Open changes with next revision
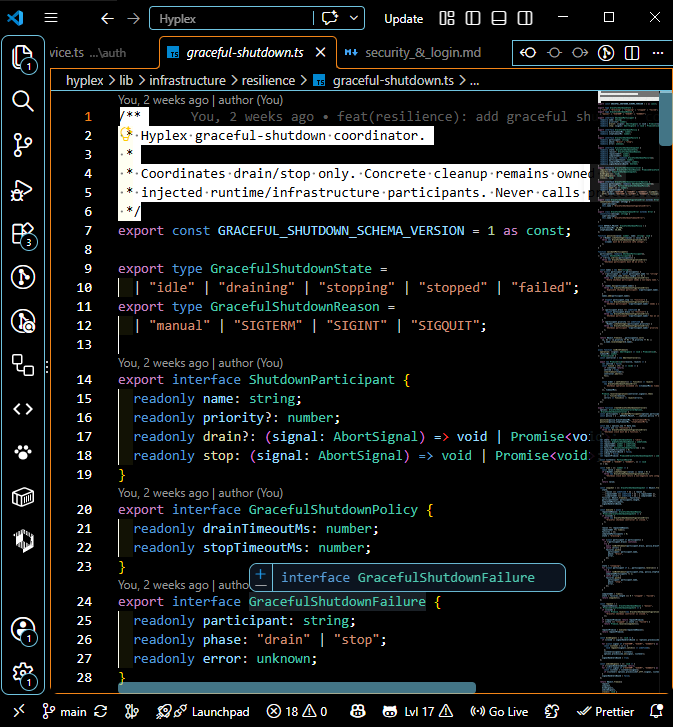 click(x=579, y=53)
